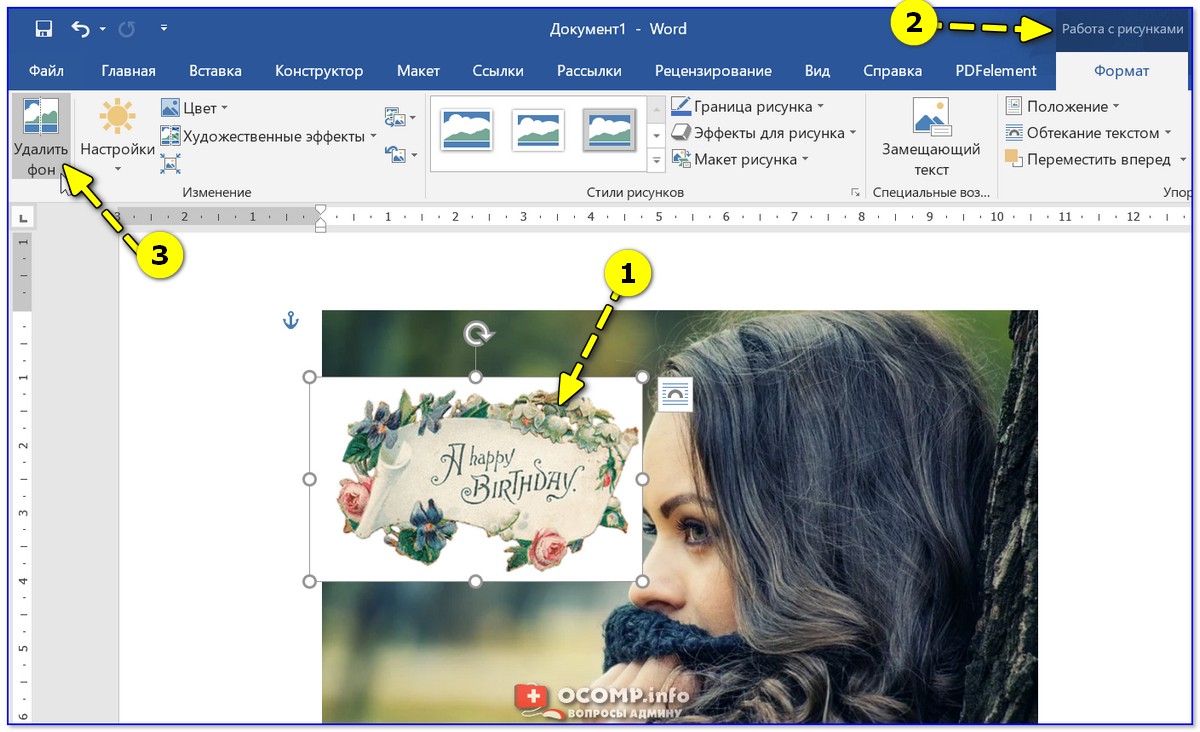Click the Настройки dropdown arrow
Image resolution: width=1200 pixels, height=732 pixels.
[x=117, y=169]
